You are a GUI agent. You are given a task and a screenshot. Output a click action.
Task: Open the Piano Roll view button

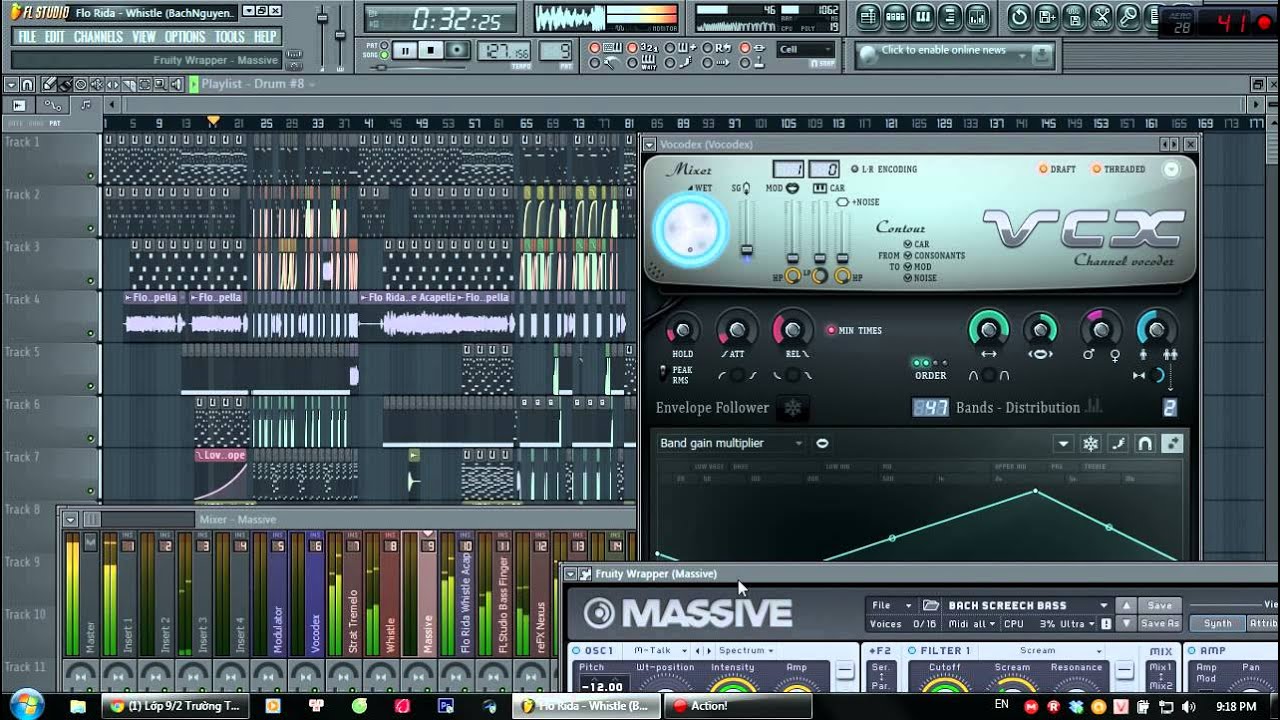(x=922, y=17)
